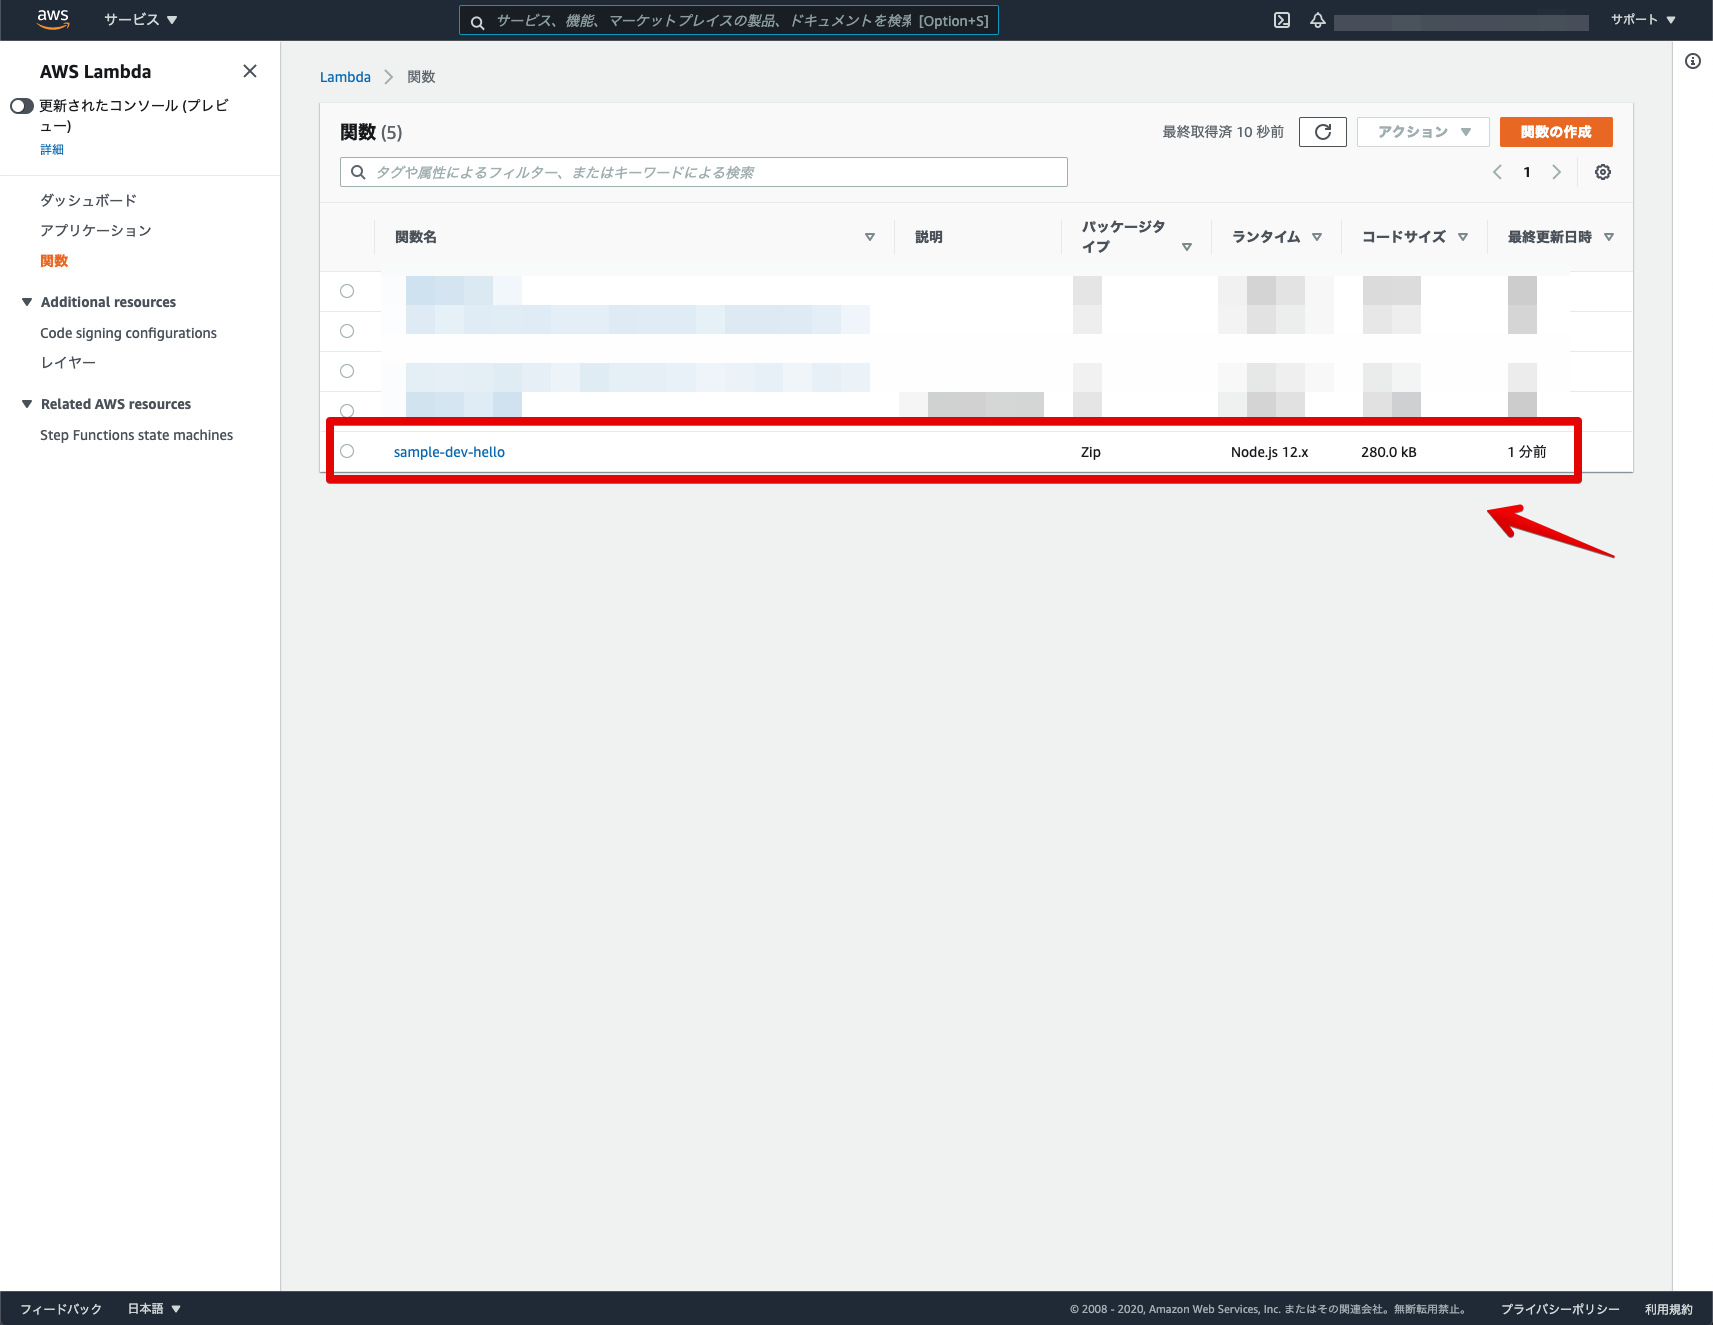Click the 280.0 kB code size cell
This screenshot has width=1713, height=1325.
click(1388, 452)
